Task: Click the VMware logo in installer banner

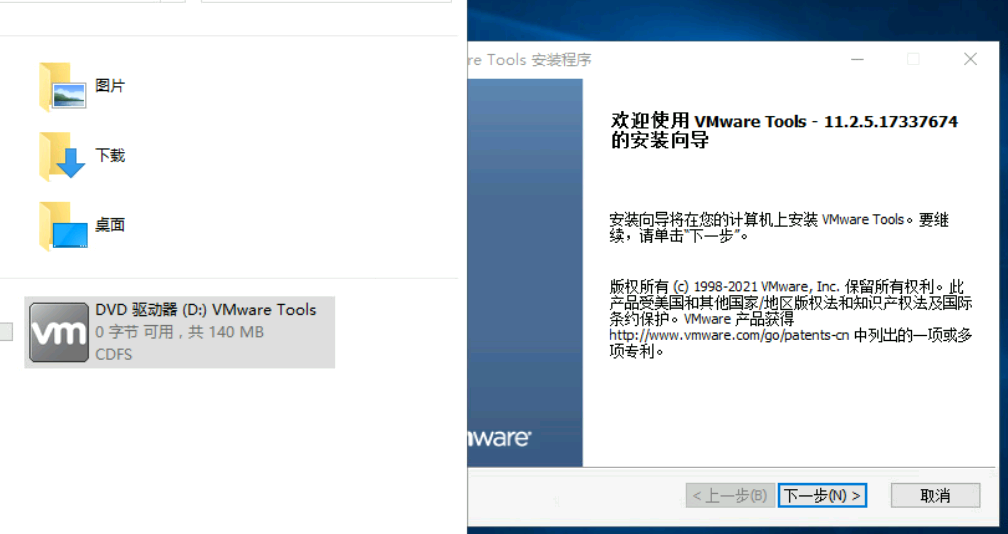Action: (x=498, y=438)
